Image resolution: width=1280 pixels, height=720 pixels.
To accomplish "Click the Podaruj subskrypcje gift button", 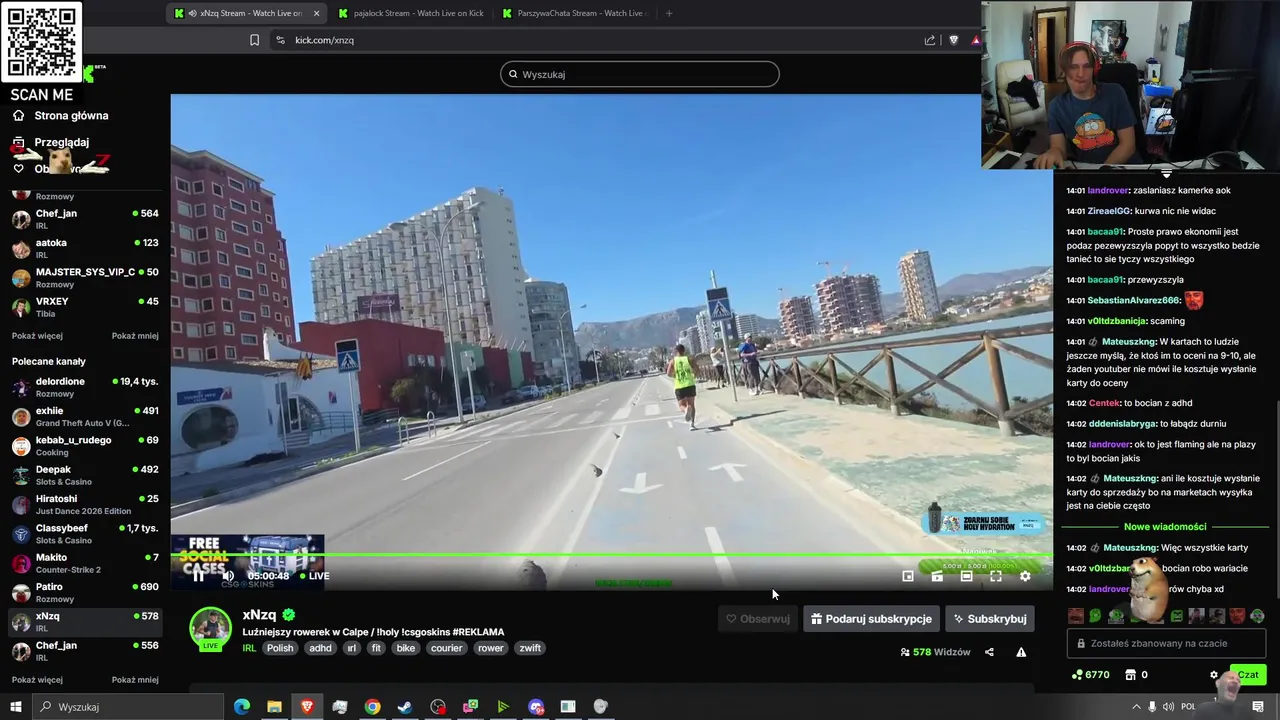I will pos(871,619).
